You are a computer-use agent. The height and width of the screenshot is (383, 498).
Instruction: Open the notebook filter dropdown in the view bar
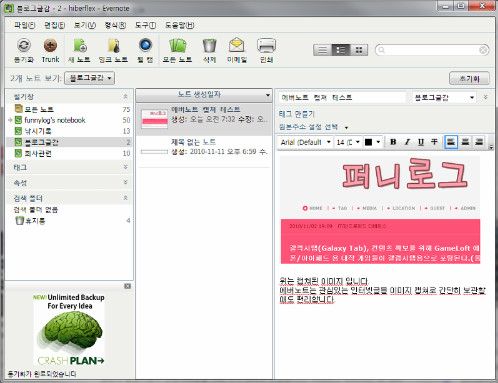point(89,78)
